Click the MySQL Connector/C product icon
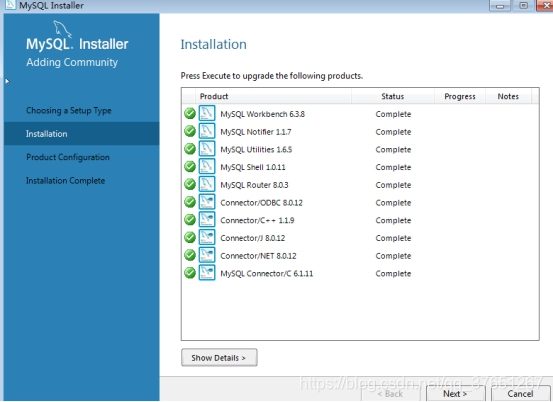 (207, 273)
